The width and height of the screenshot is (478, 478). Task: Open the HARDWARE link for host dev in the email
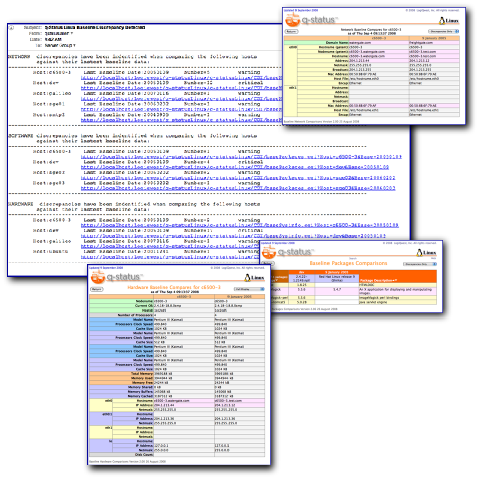[x=233, y=236]
